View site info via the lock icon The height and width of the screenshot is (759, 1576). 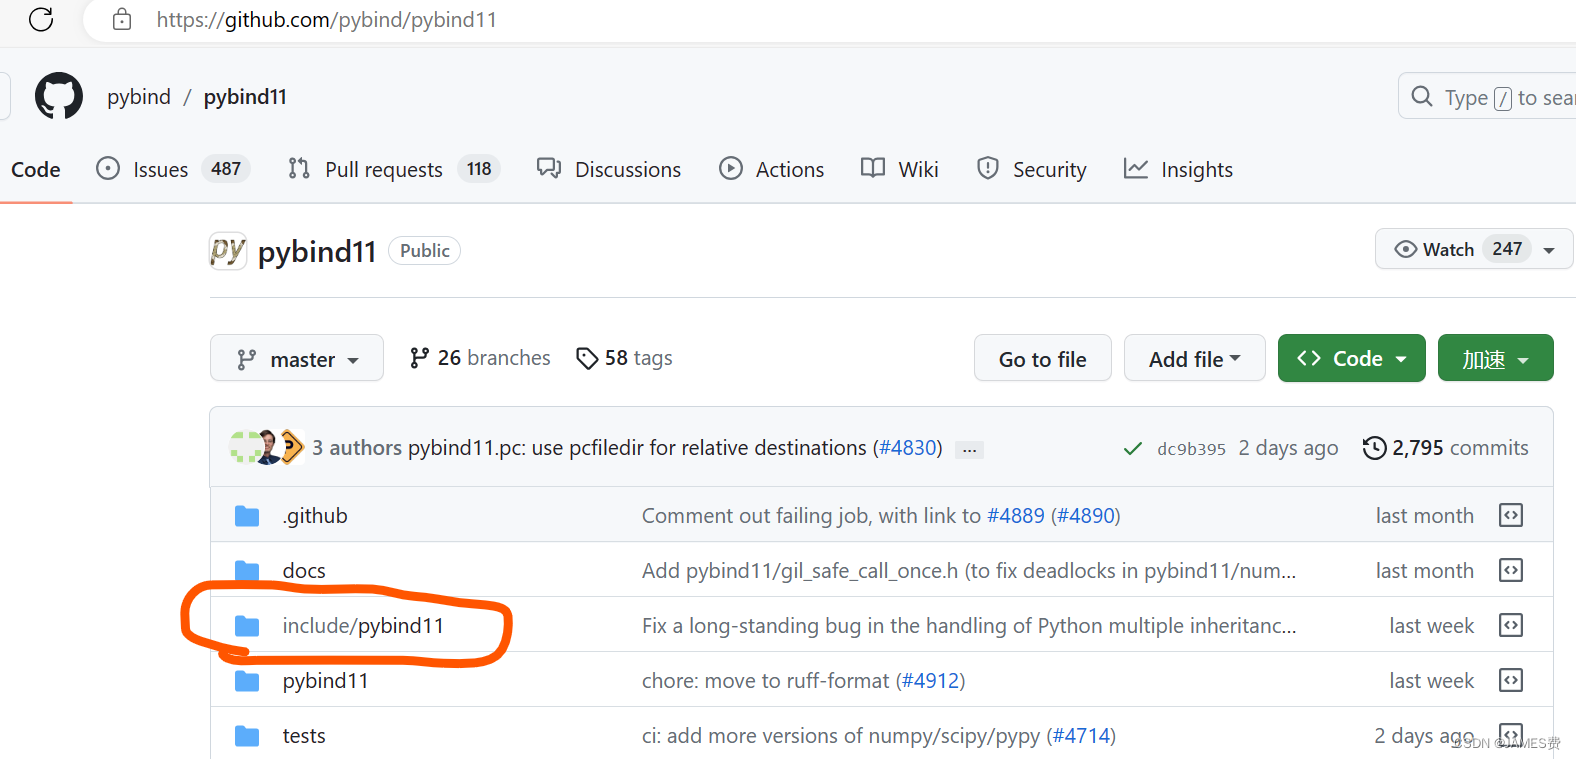(122, 19)
